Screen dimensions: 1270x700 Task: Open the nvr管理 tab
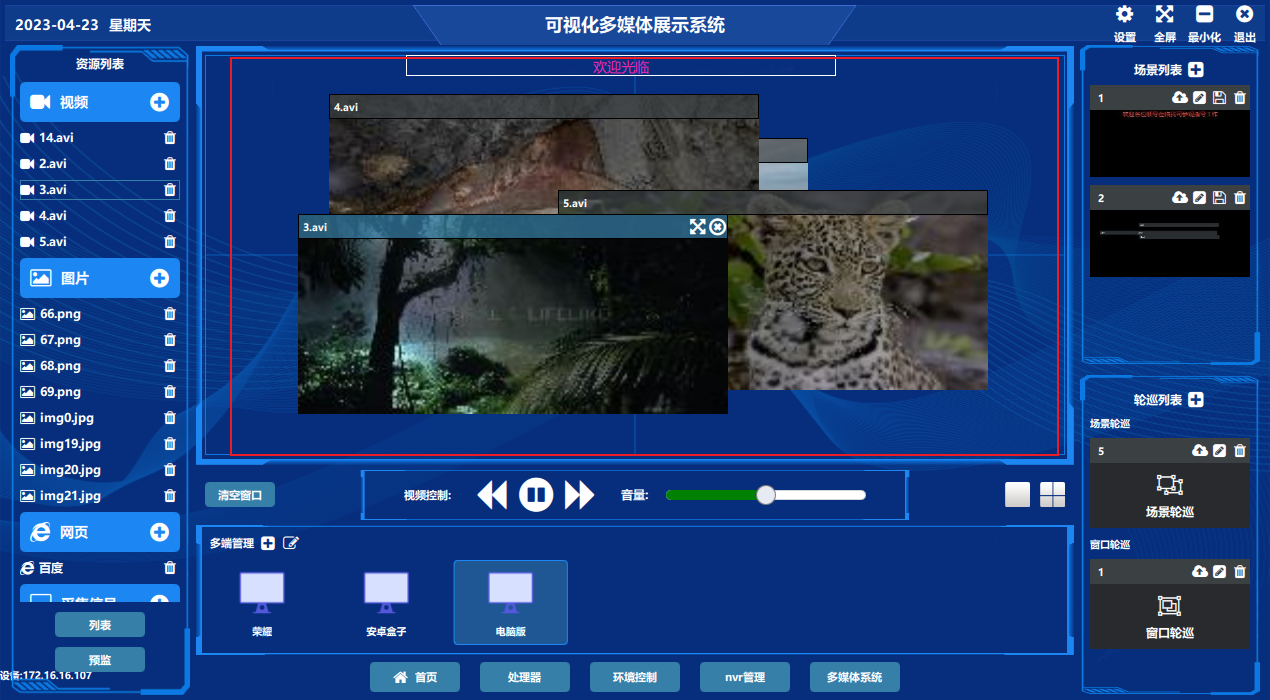point(745,677)
